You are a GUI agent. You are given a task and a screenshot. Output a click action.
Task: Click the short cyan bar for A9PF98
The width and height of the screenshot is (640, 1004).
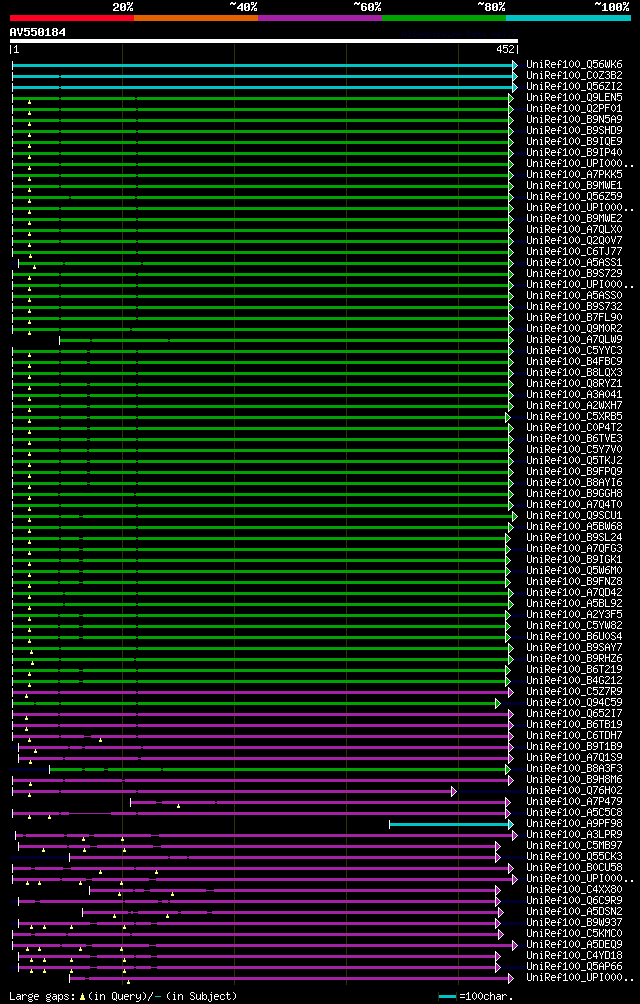[x=451, y=824]
